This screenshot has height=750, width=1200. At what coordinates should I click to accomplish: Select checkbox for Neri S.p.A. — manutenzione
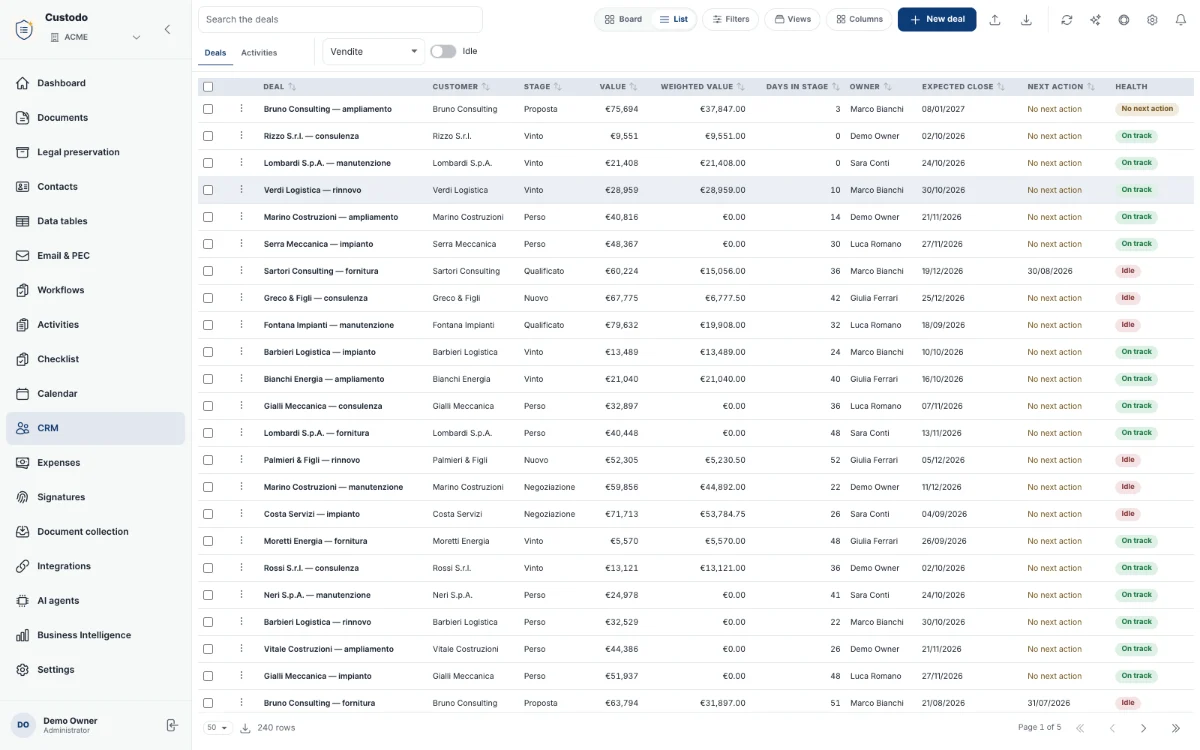point(208,595)
